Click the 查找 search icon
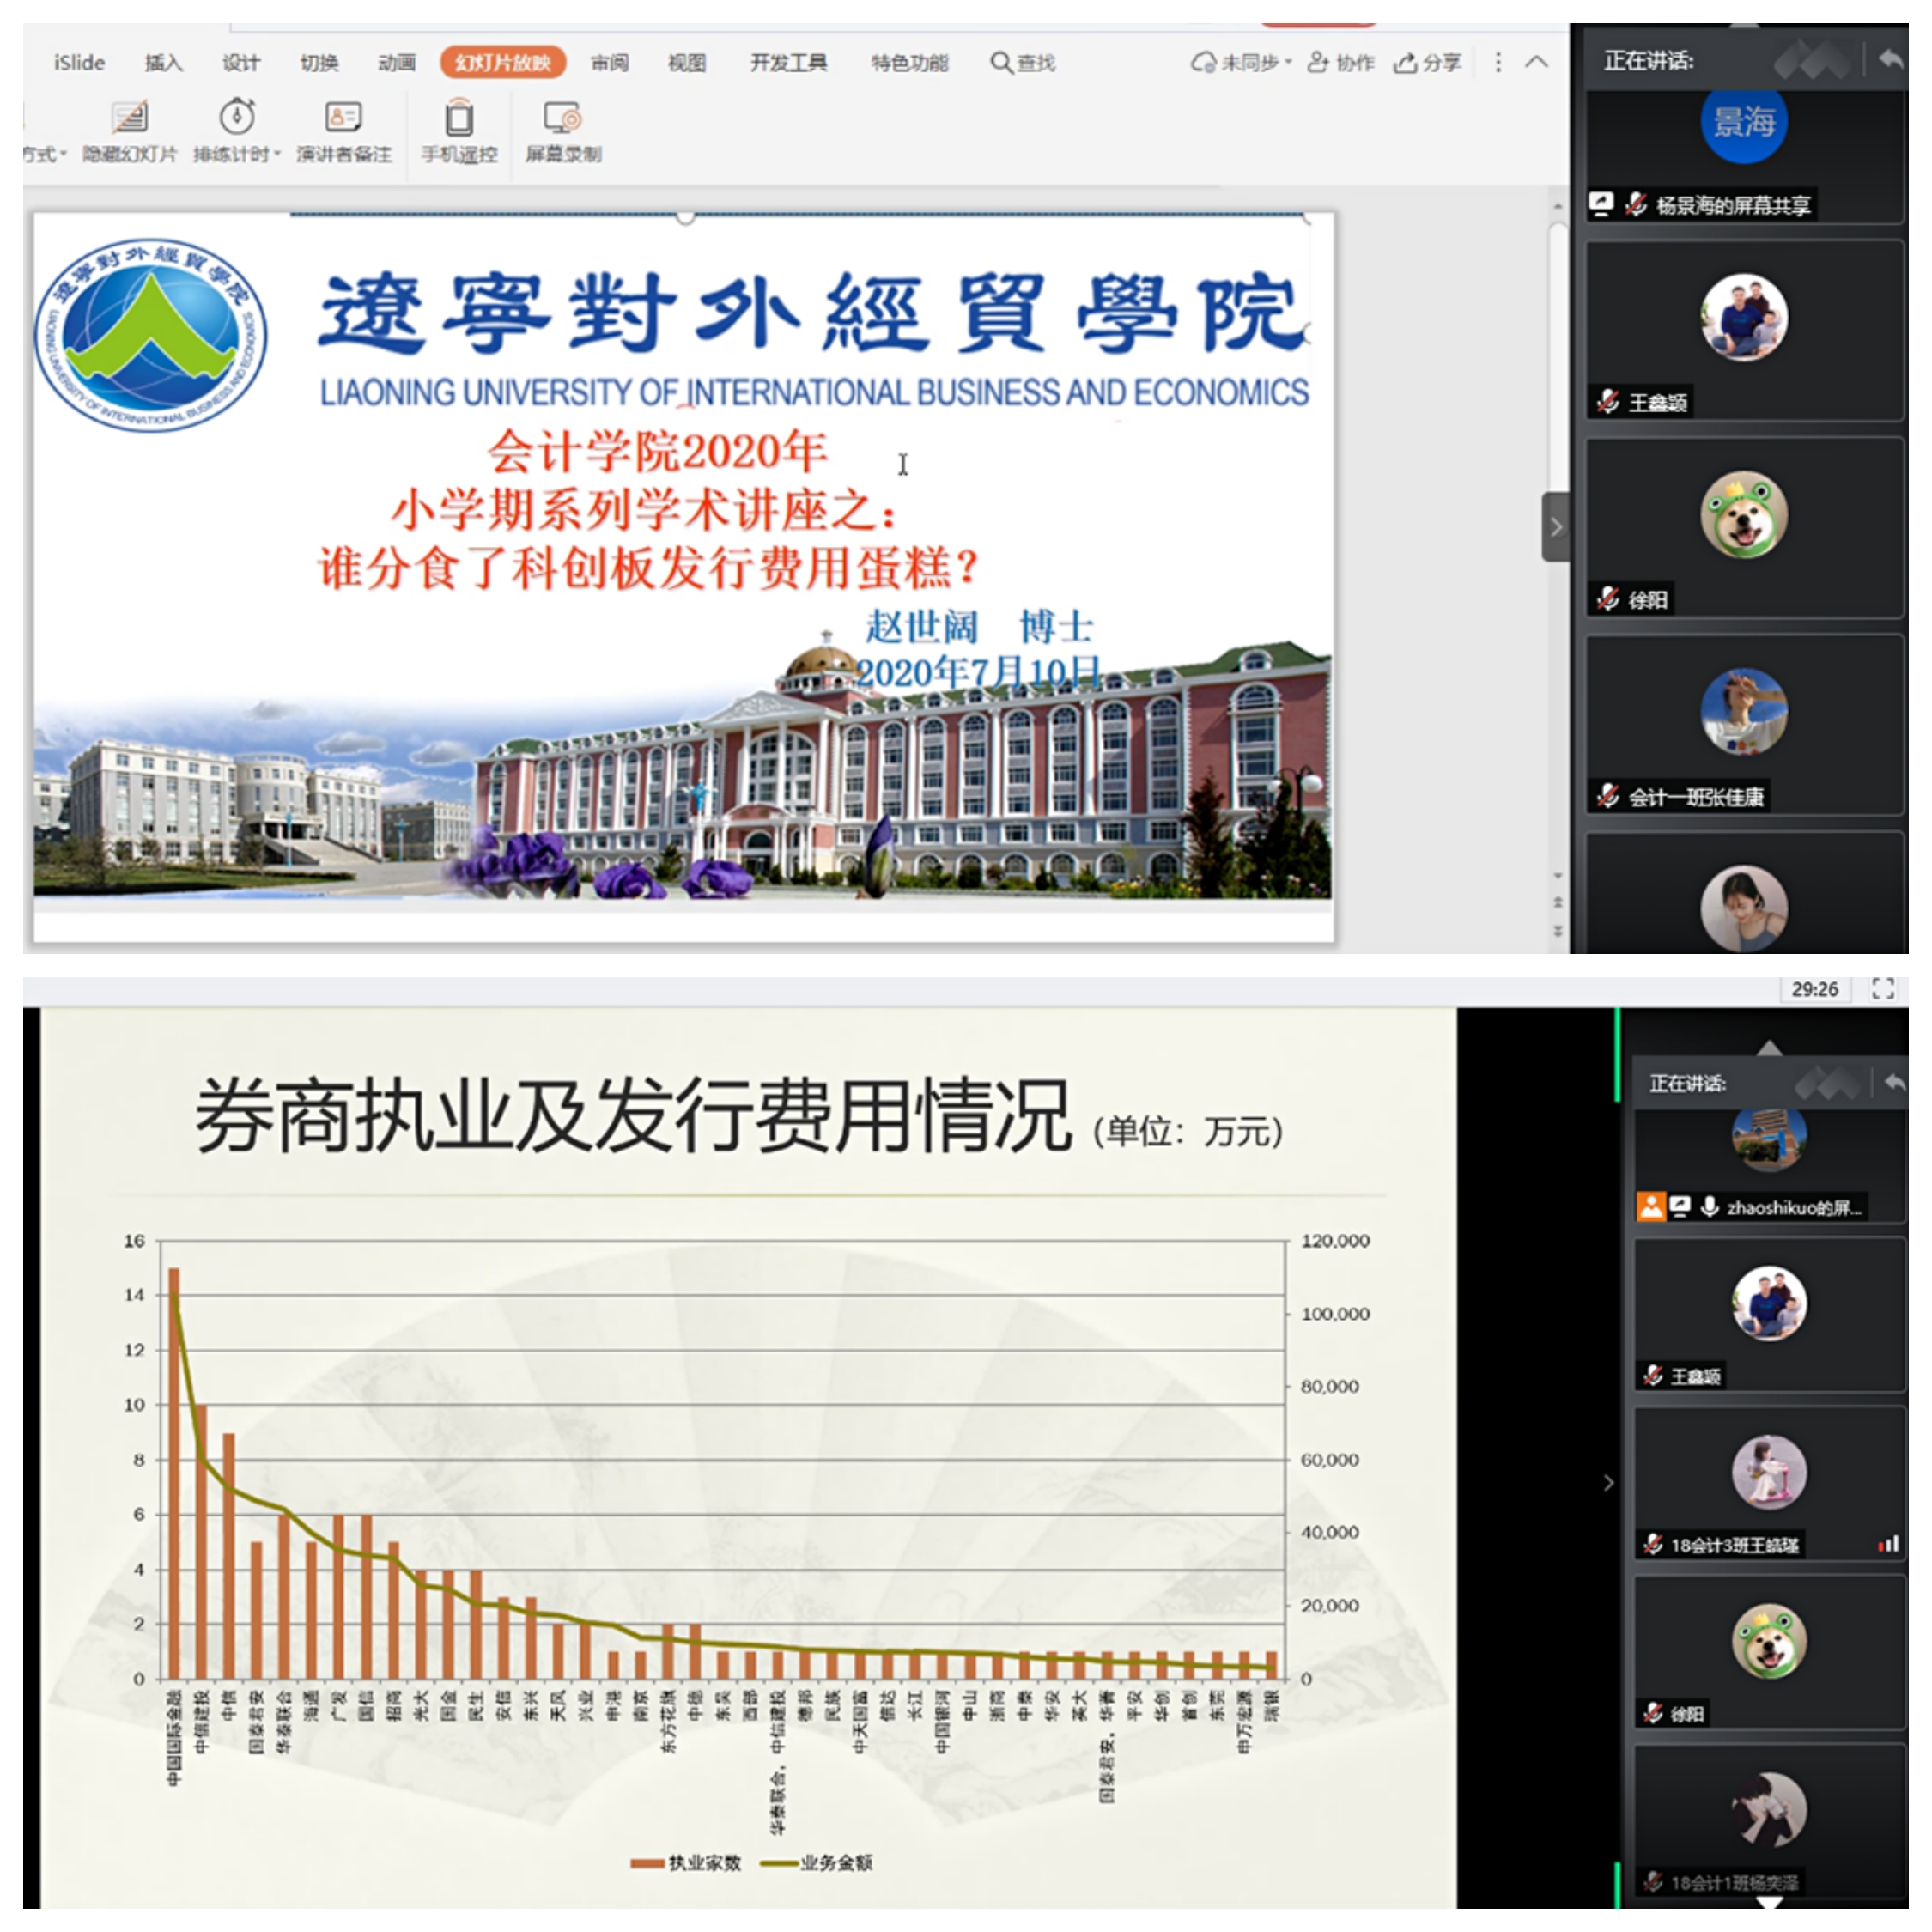The width and height of the screenshot is (1932, 1932). click(x=1001, y=63)
